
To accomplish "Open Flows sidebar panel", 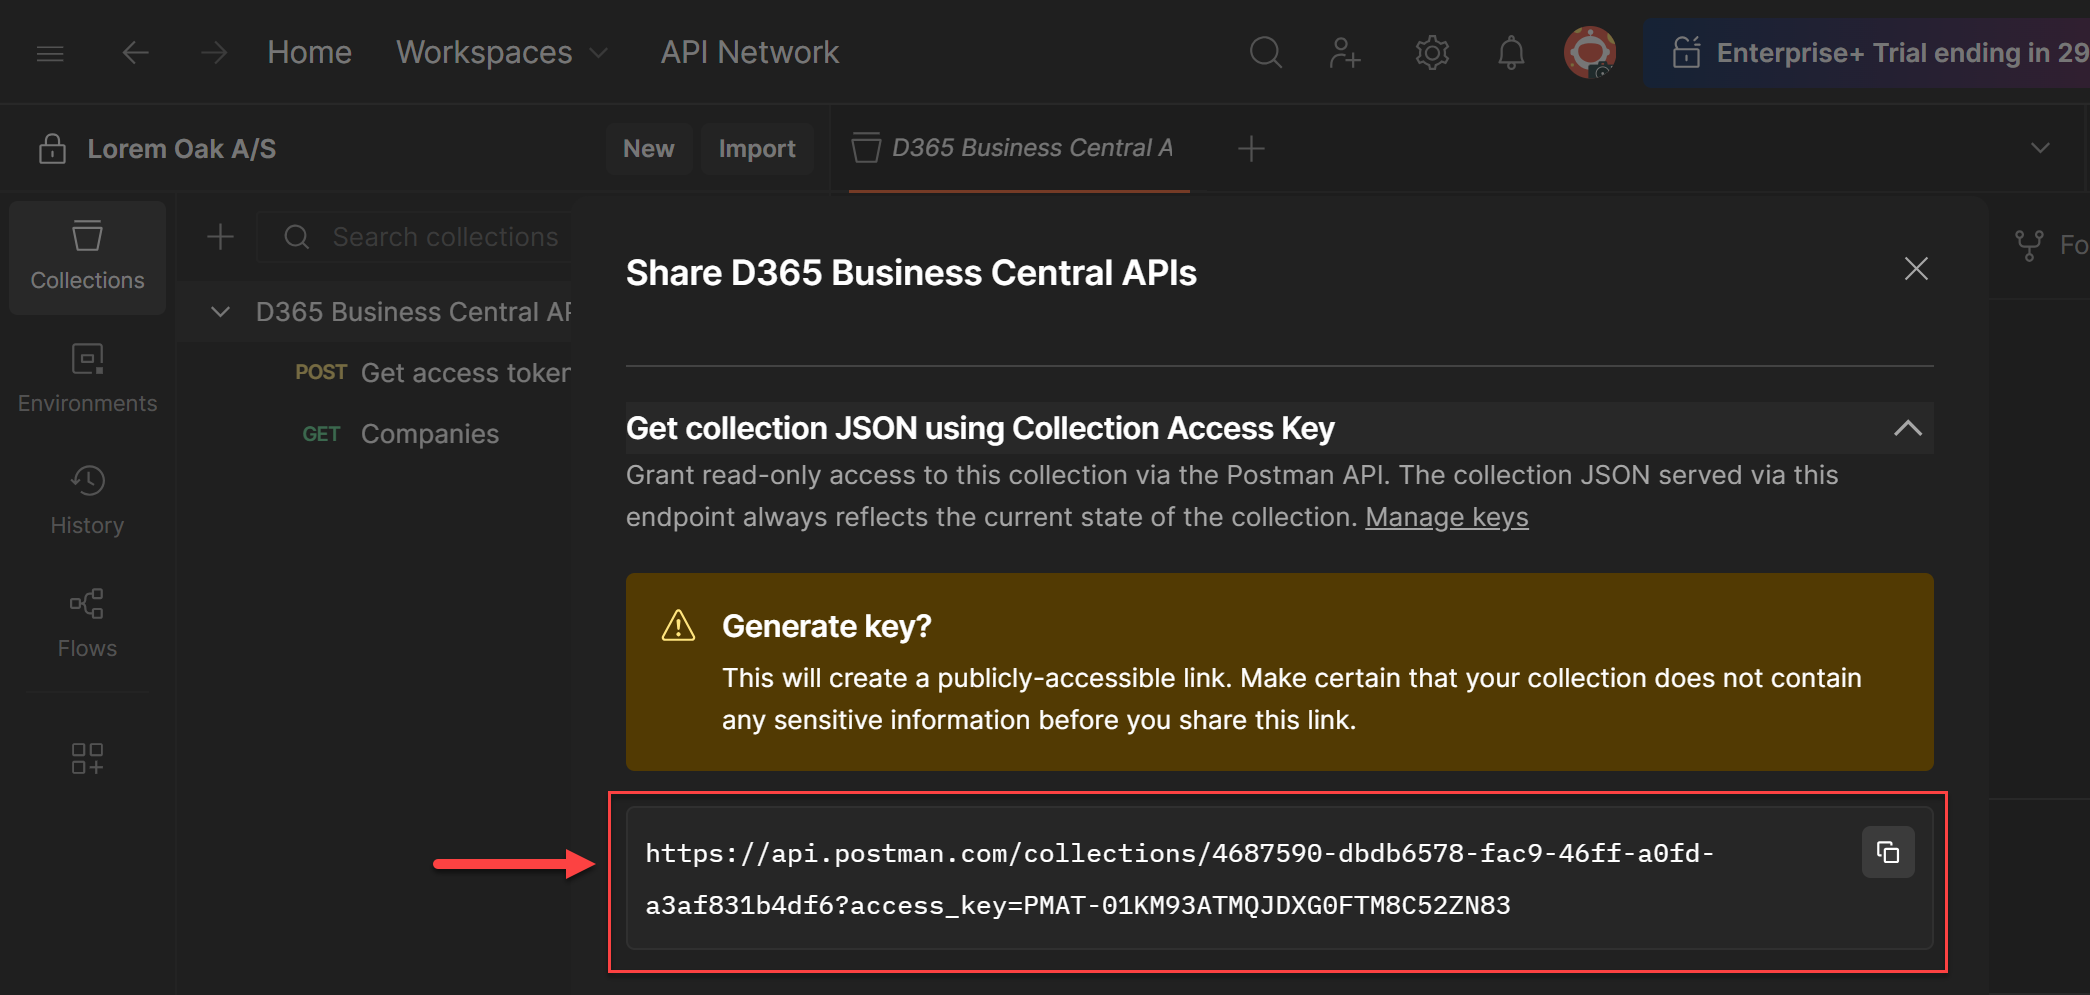I will [x=87, y=624].
